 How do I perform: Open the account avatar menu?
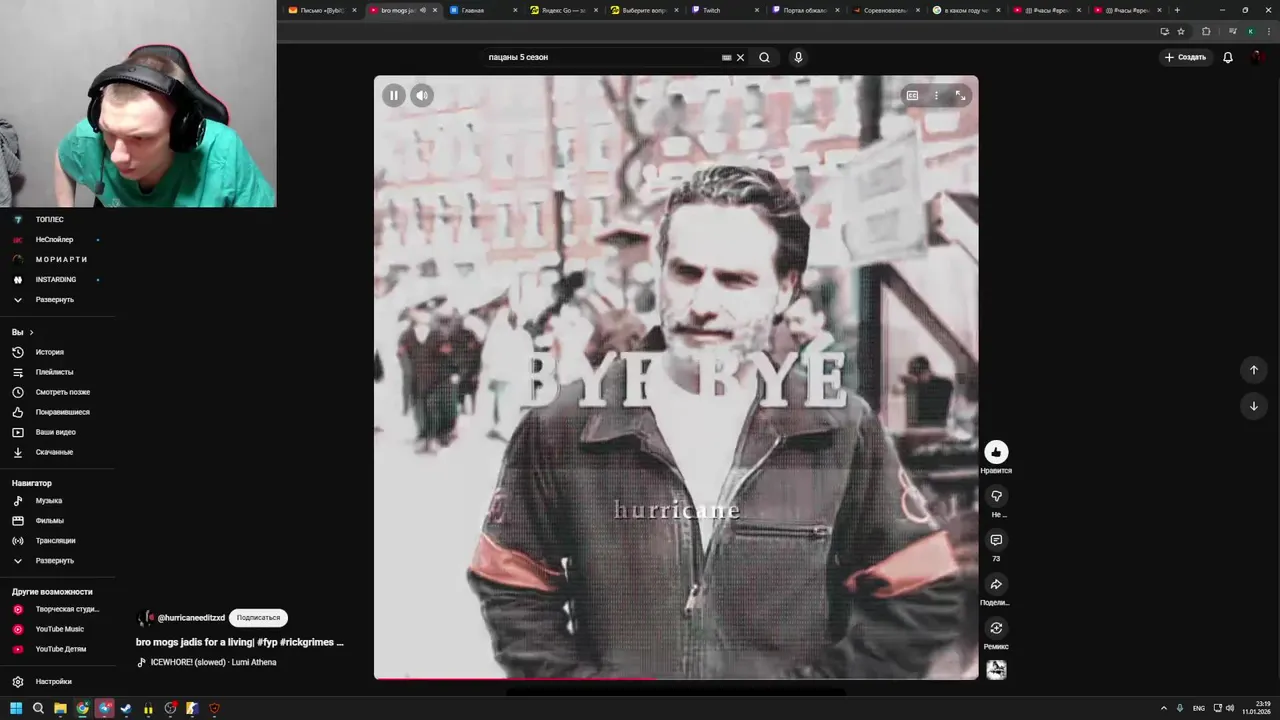(x=1257, y=57)
